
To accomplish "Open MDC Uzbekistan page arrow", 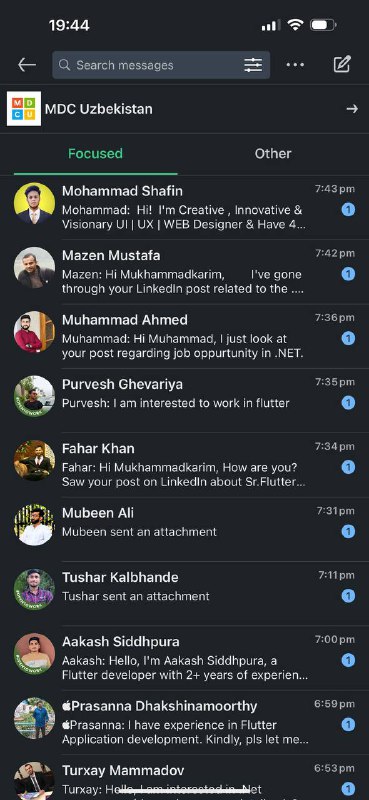I will click(352, 109).
